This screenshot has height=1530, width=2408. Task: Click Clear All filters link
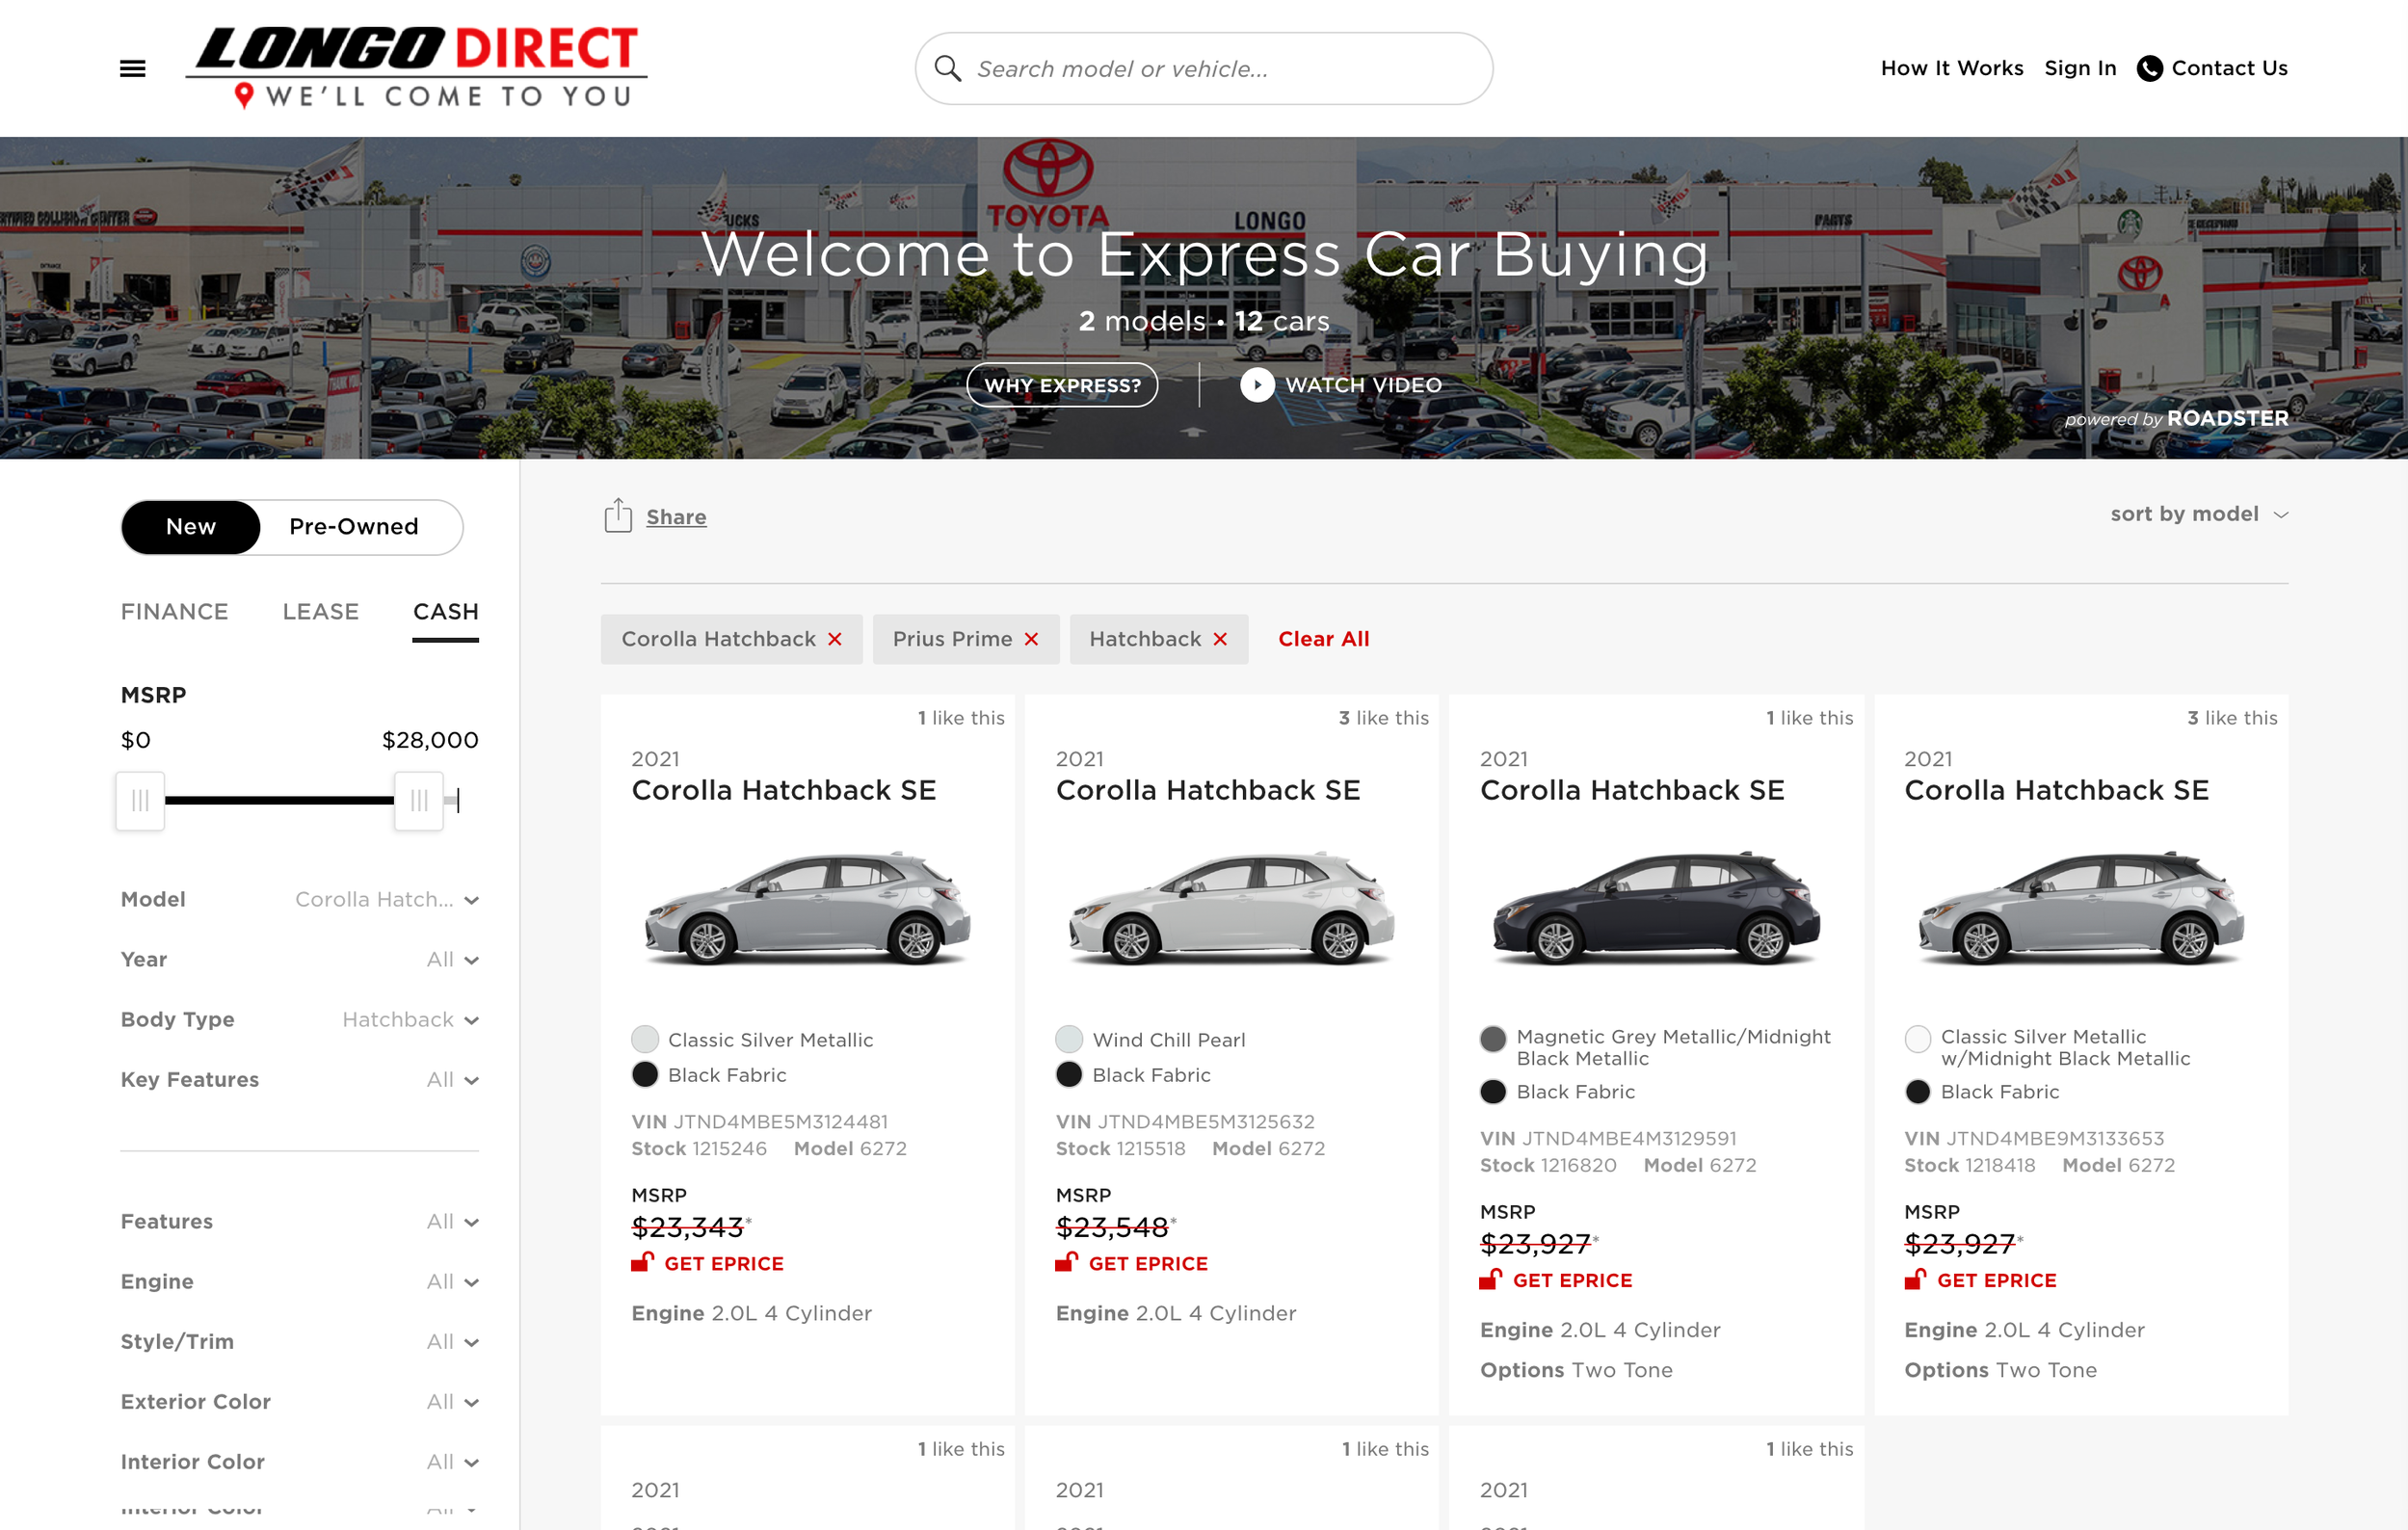coord(1323,639)
